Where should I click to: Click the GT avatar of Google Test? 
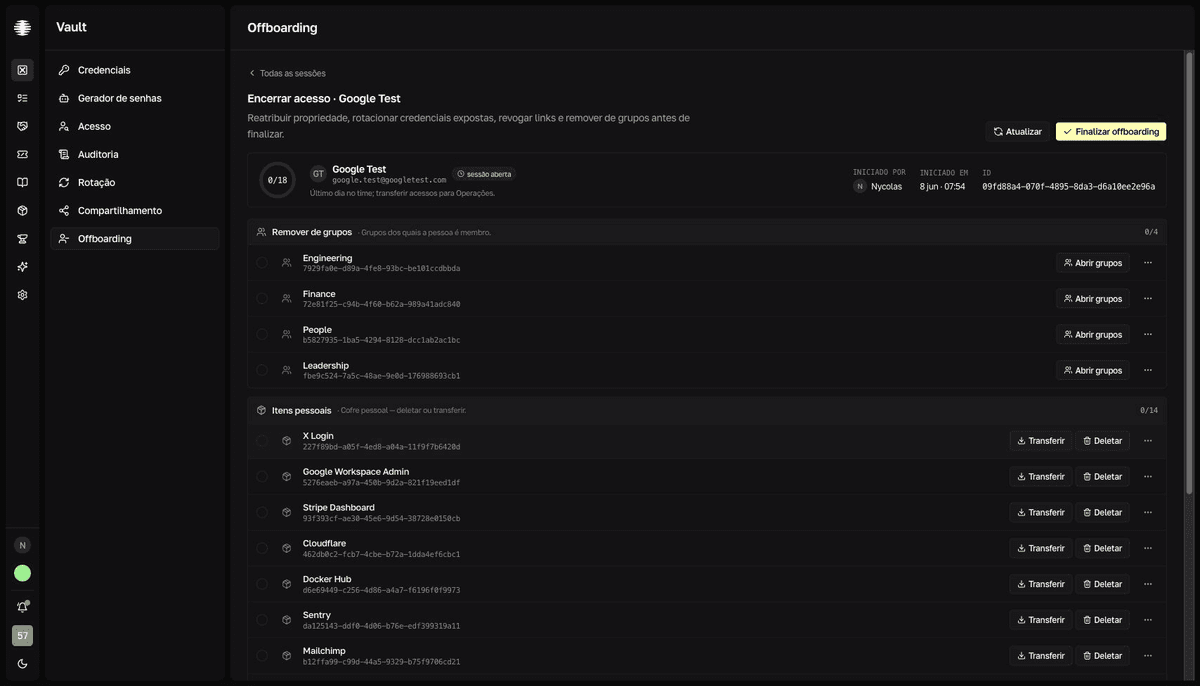(318, 174)
